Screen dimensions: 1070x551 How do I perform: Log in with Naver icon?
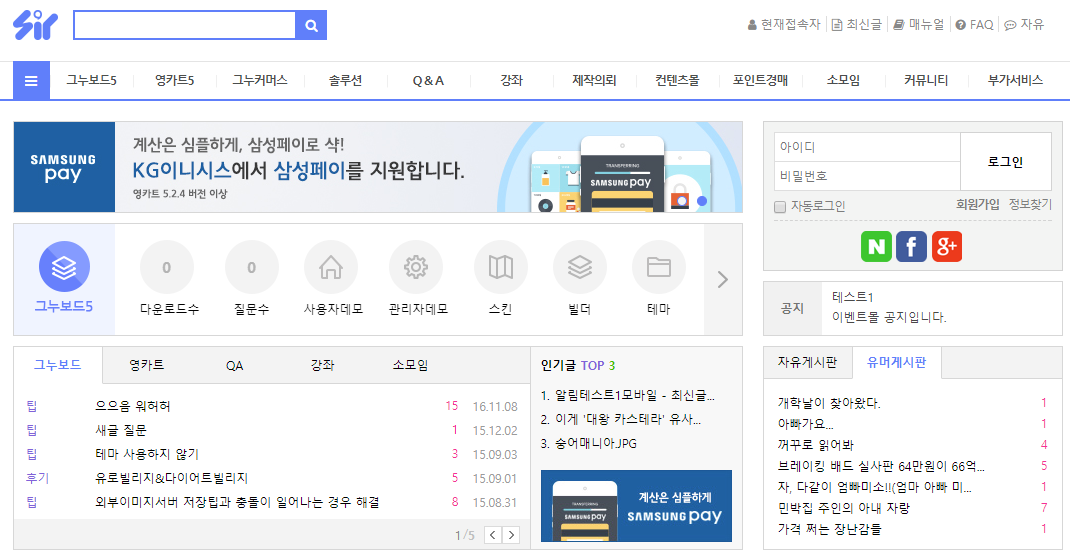[876, 246]
